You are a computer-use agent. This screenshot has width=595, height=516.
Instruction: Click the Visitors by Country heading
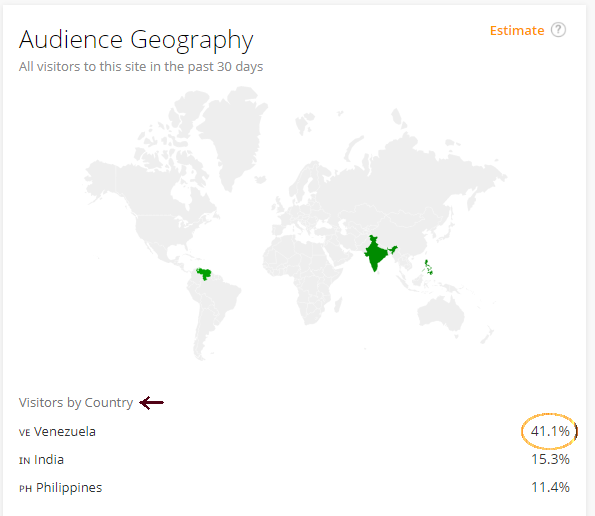[76, 402]
